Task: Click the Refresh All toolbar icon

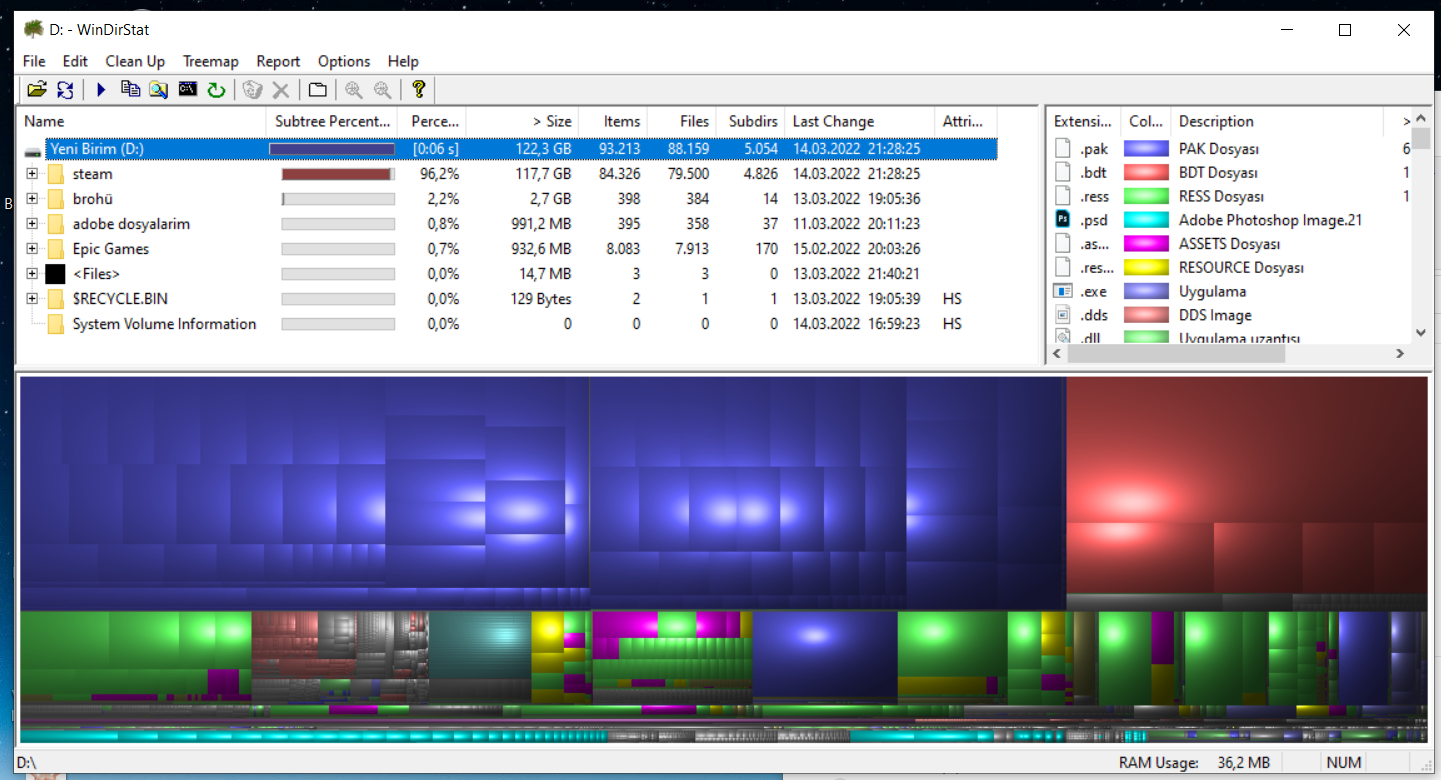Action: pos(65,90)
